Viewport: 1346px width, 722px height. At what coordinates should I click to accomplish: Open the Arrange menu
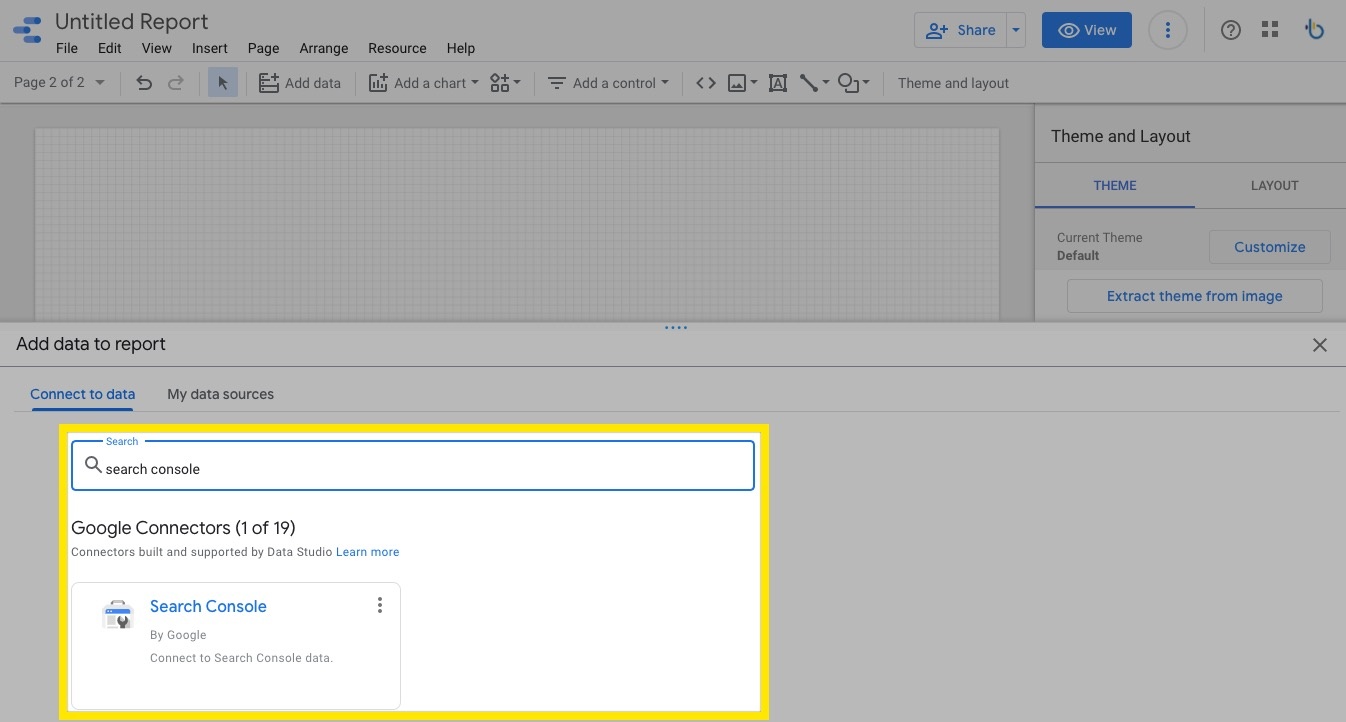click(x=324, y=48)
